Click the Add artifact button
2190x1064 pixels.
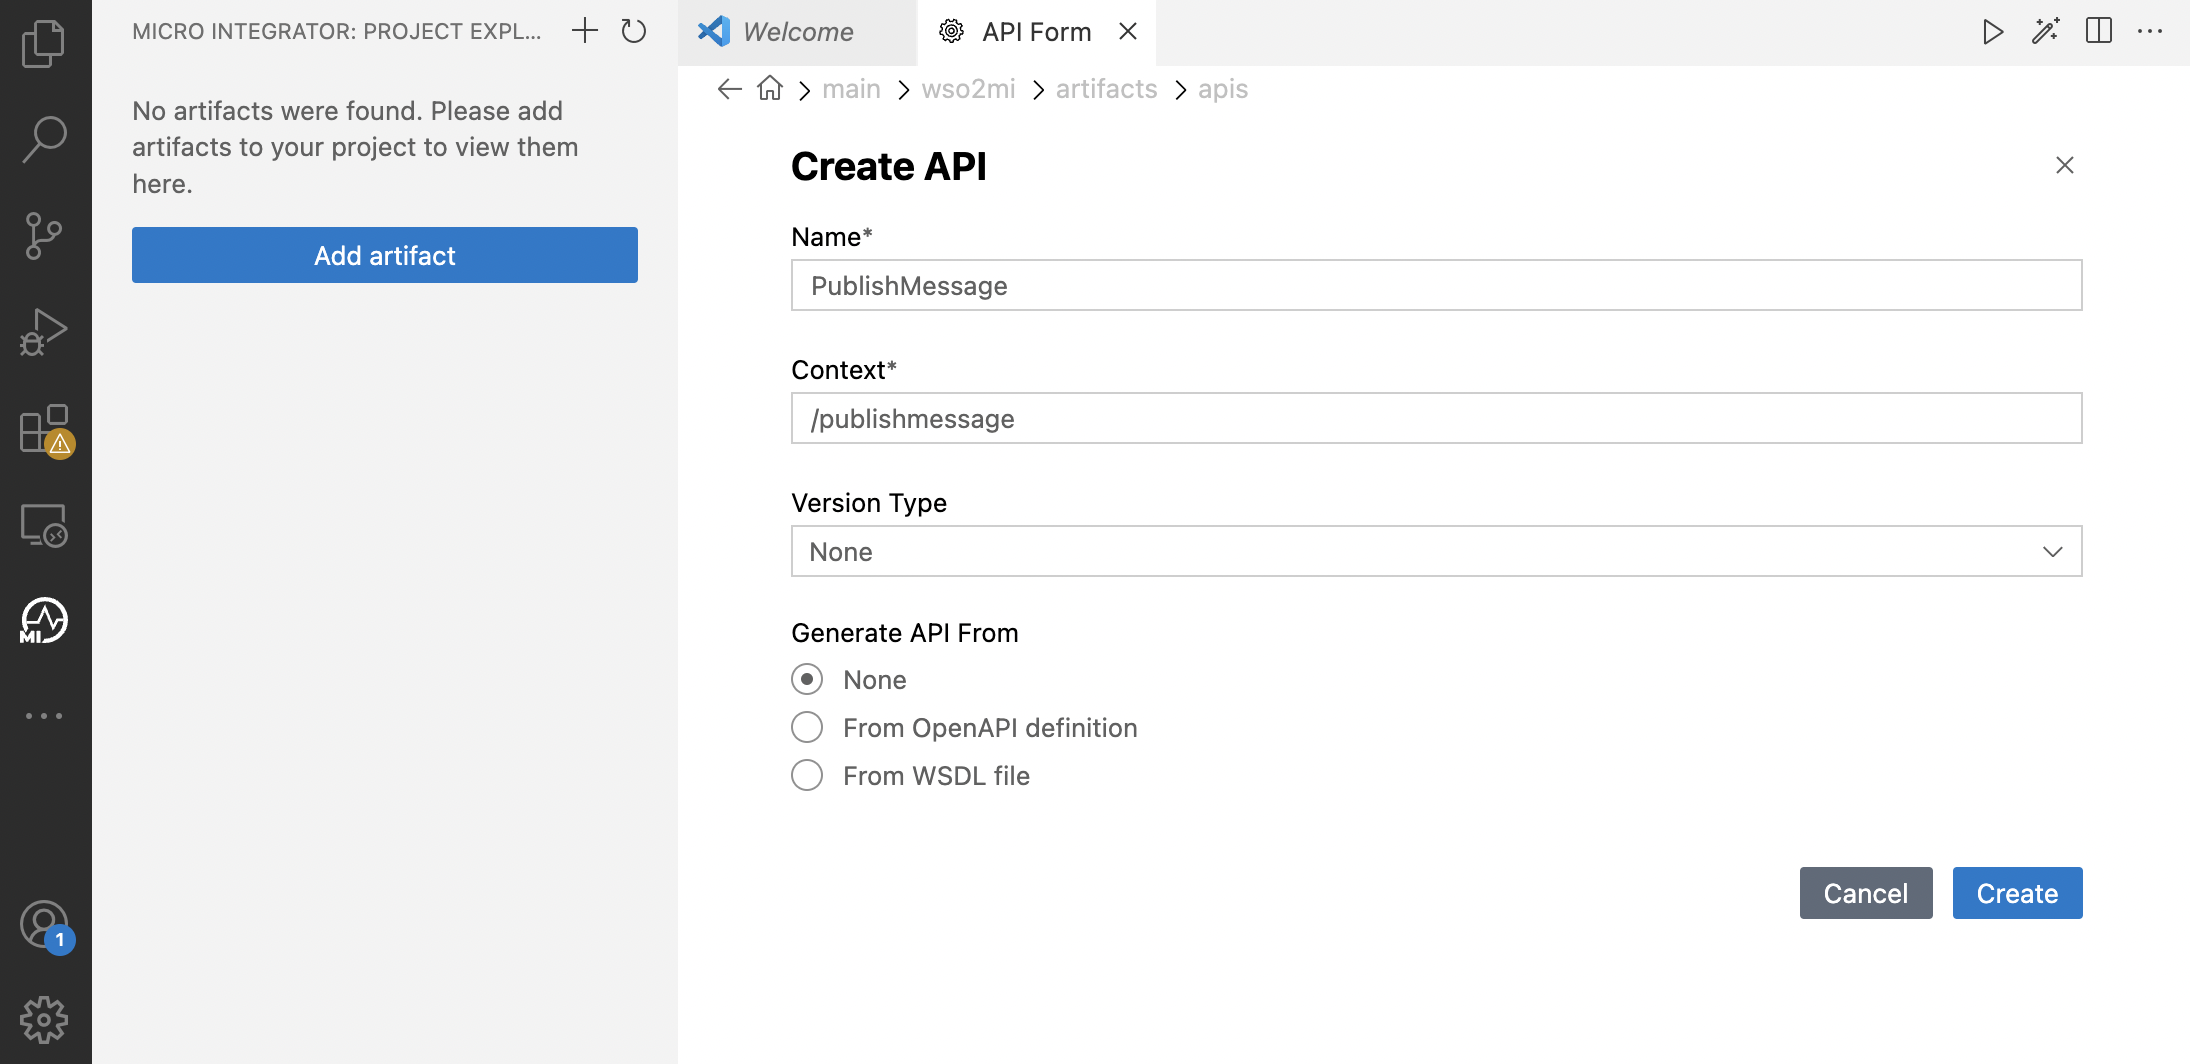(x=385, y=255)
